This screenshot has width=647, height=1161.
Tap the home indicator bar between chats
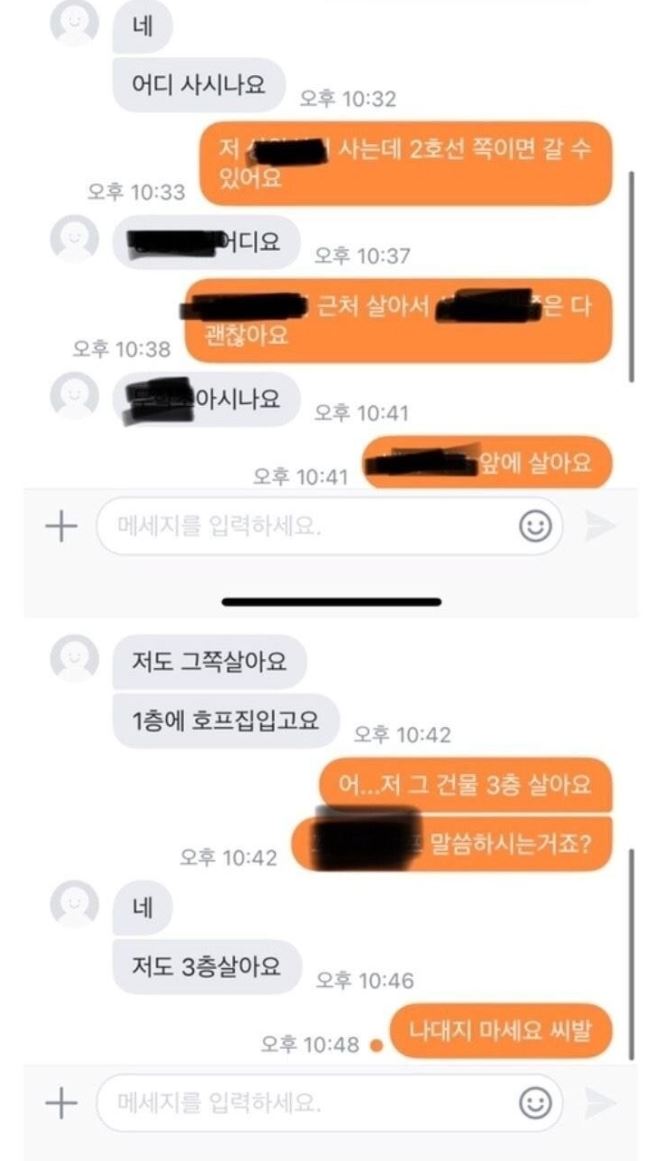[332, 602]
